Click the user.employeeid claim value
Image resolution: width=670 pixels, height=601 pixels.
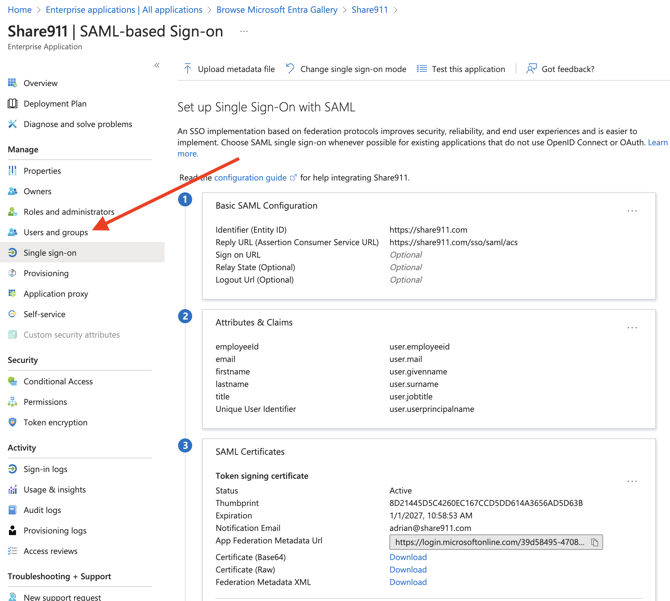pos(419,346)
